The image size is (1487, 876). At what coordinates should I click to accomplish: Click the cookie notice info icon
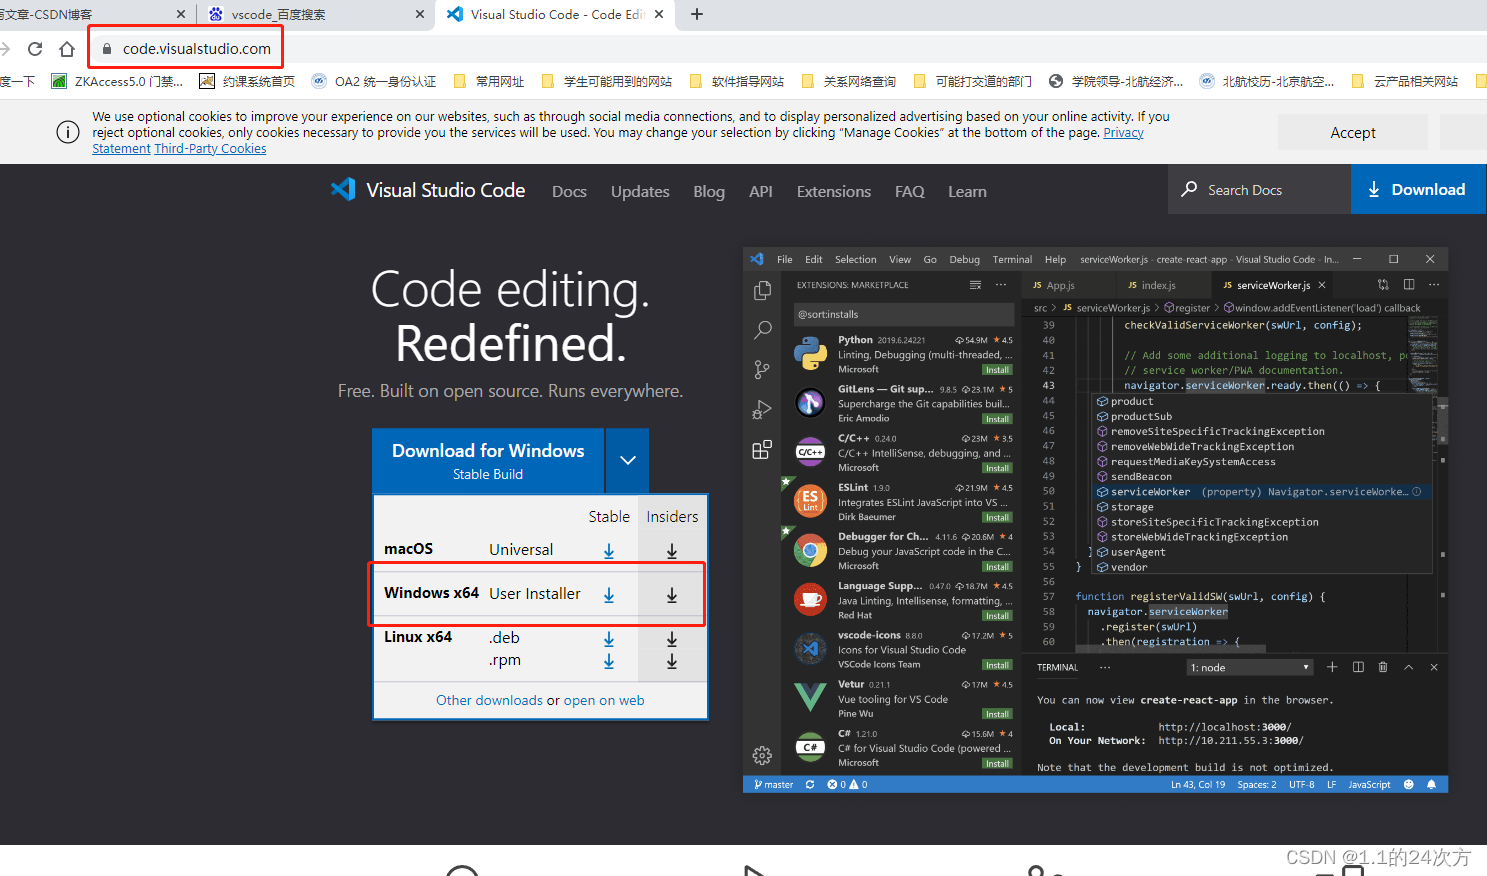[x=68, y=132]
